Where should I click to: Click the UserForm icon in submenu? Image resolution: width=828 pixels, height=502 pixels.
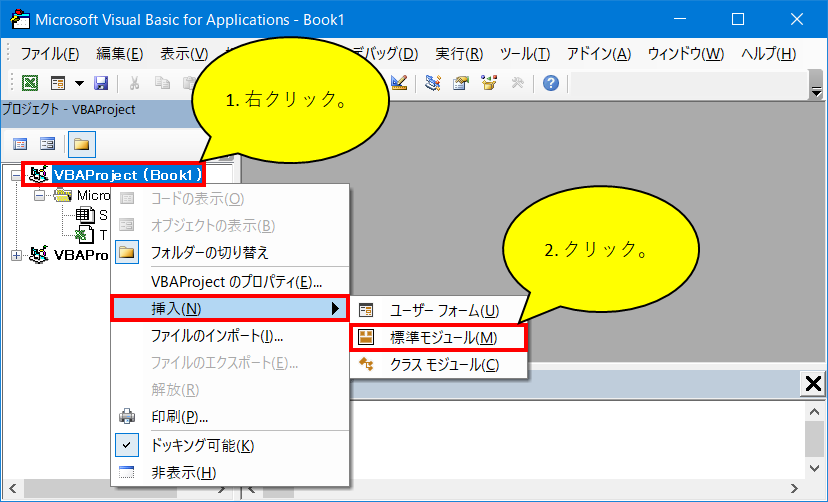(x=366, y=310)
